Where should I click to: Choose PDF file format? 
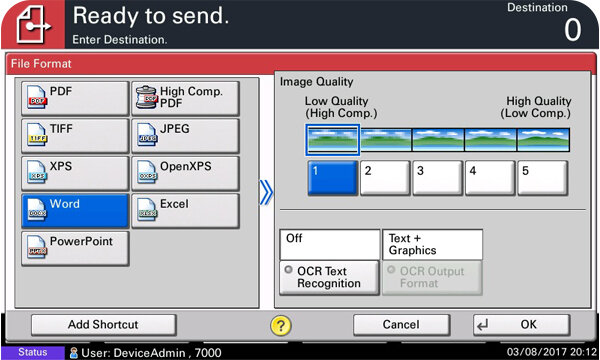tap(75, 98)
